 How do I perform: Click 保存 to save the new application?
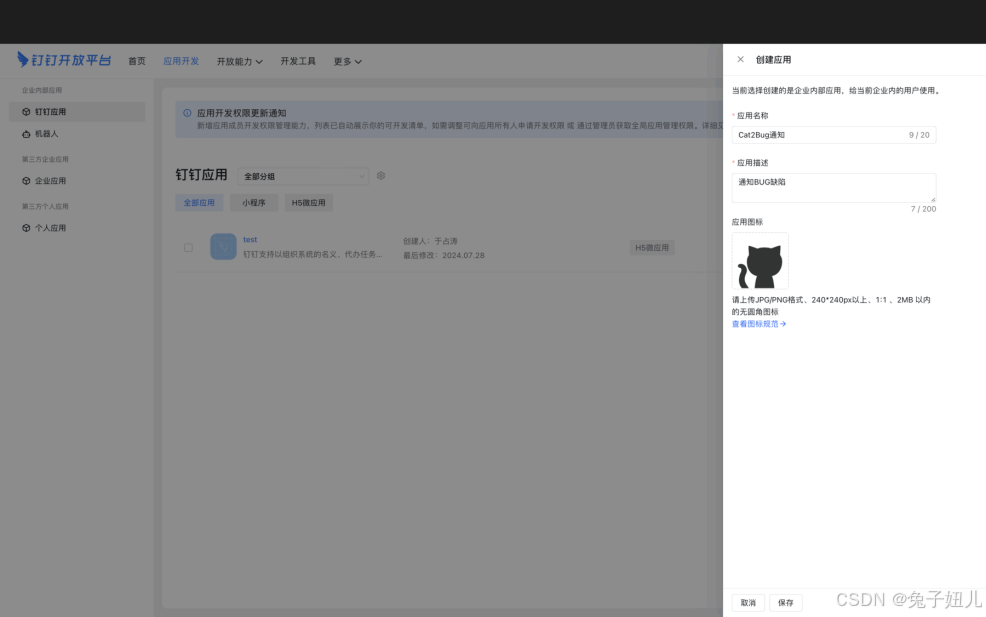click(x=785, y=602)
